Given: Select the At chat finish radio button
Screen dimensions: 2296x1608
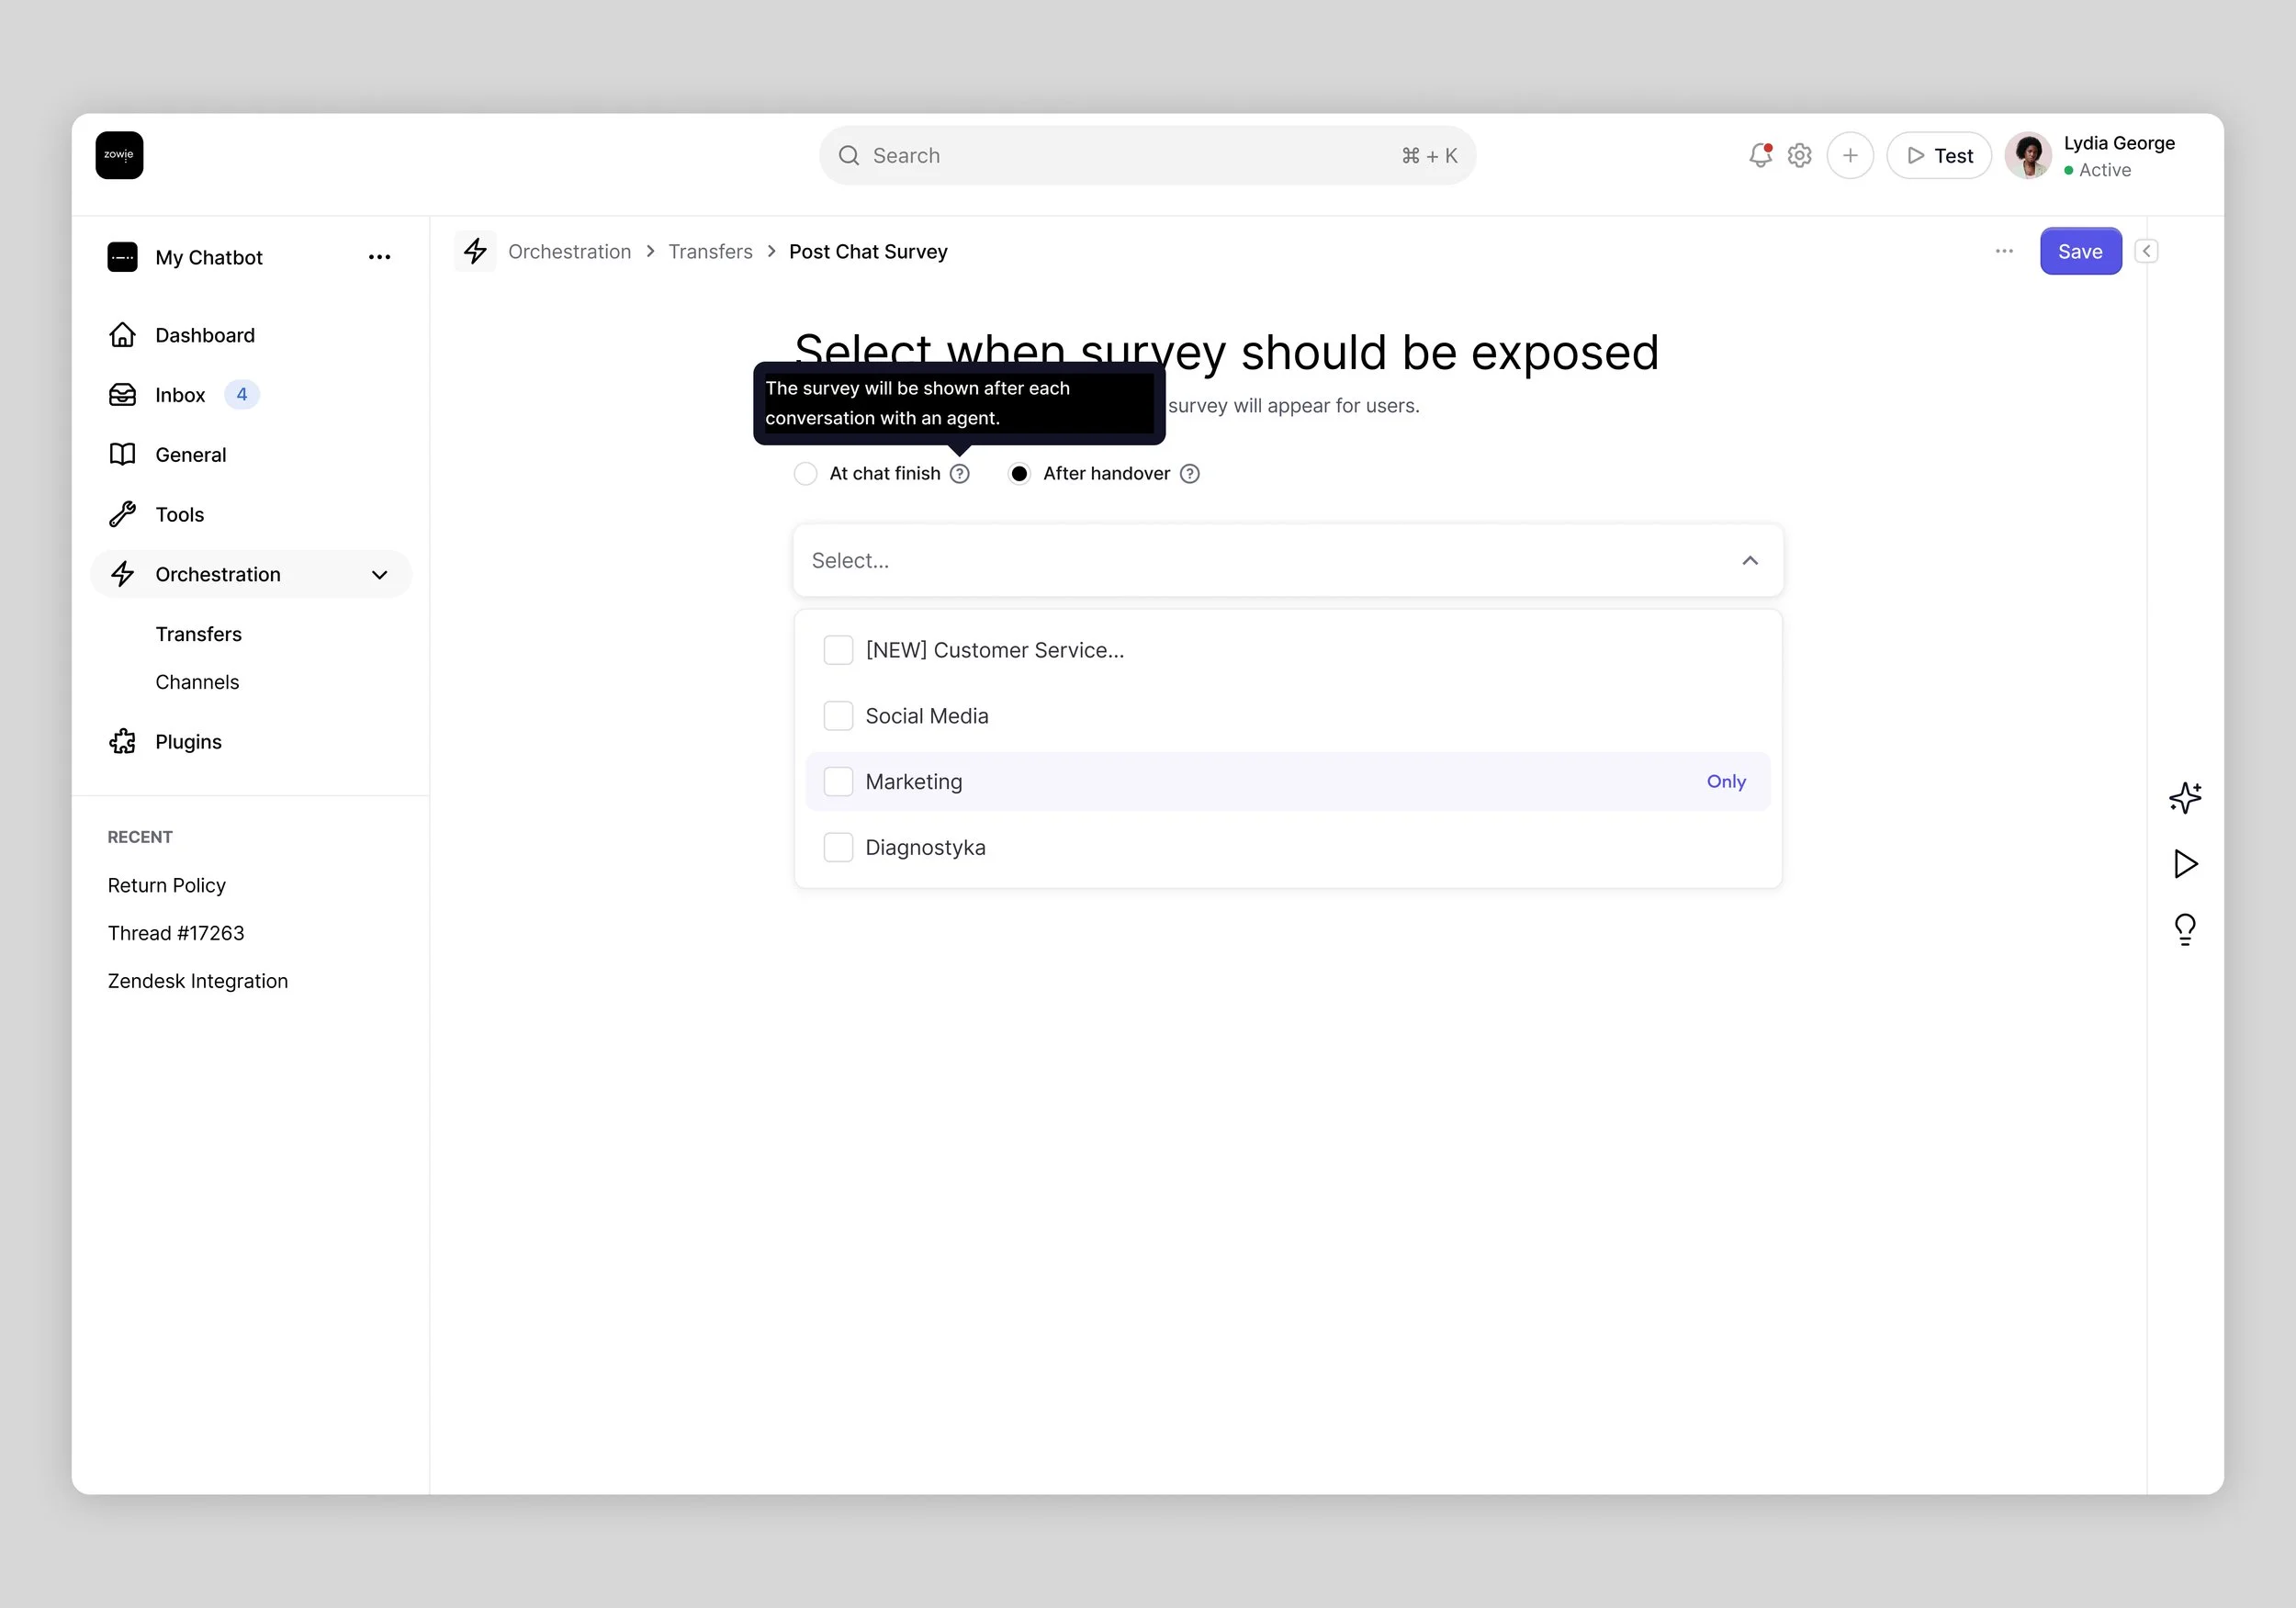Looking at the screenshot, I should tap(805, 474).
